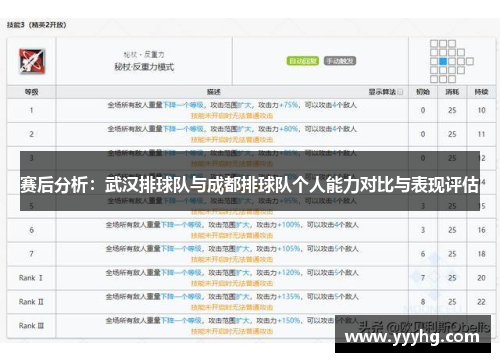Click the 等级 column header
500x362 pixels.
[32, 92]
